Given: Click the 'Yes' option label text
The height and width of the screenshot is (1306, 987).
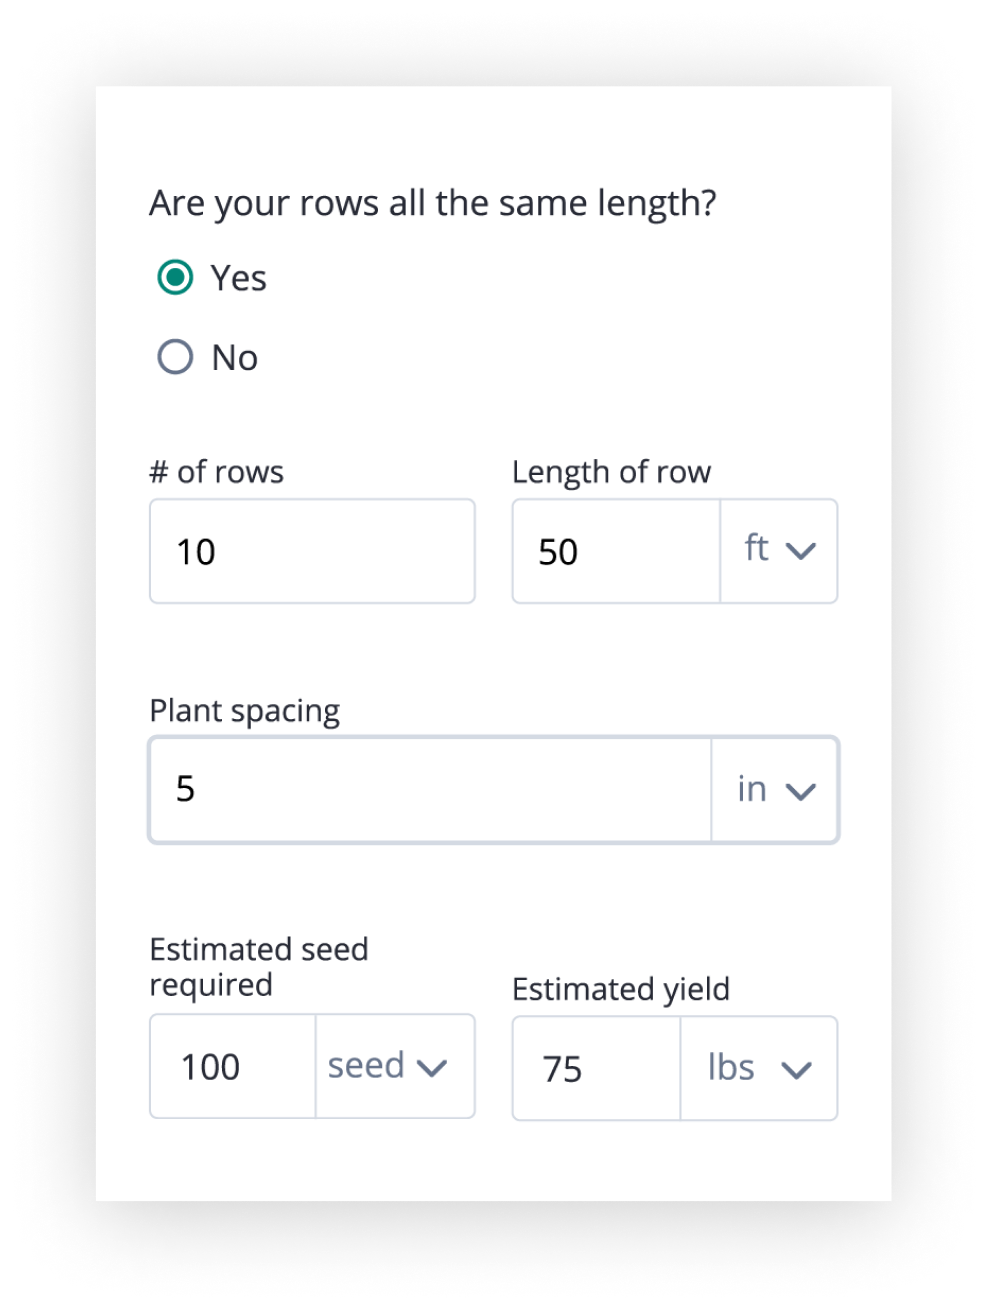Looking at the screenshot, I should click(238, 278).
